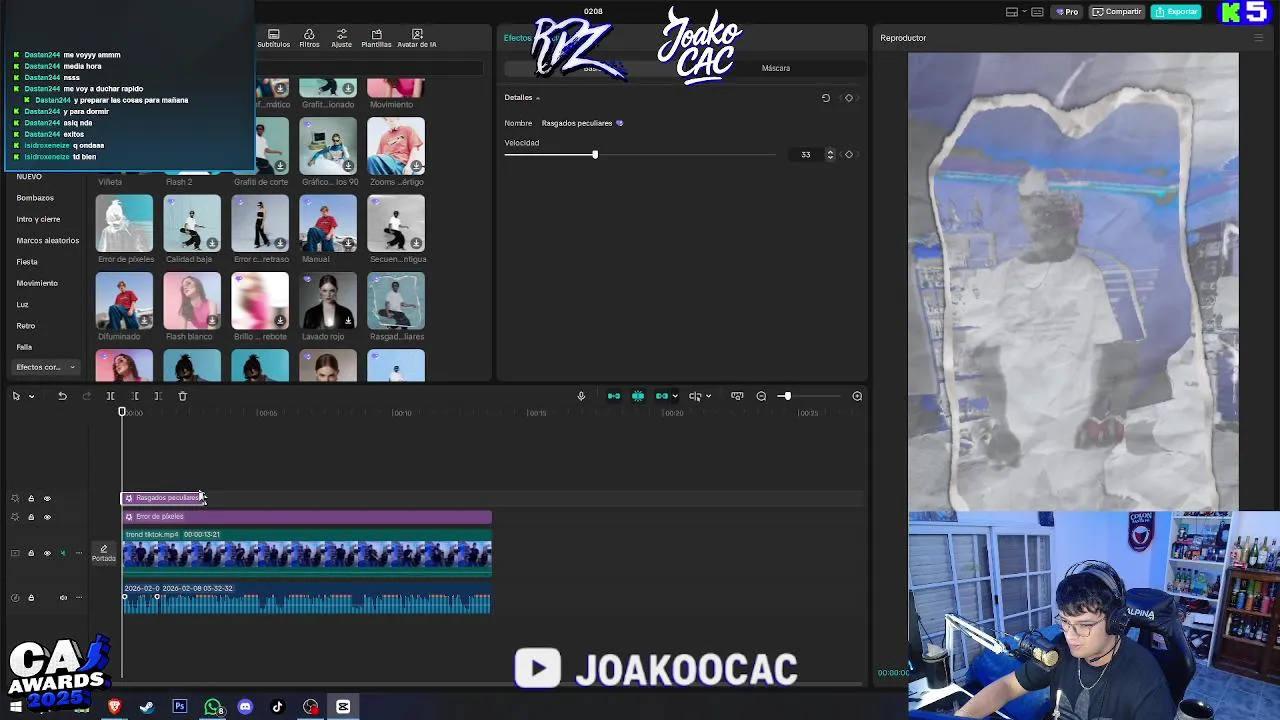1280x720 pixels.
Task: Hide the trend tiktok video track
Action: [47, 553]
